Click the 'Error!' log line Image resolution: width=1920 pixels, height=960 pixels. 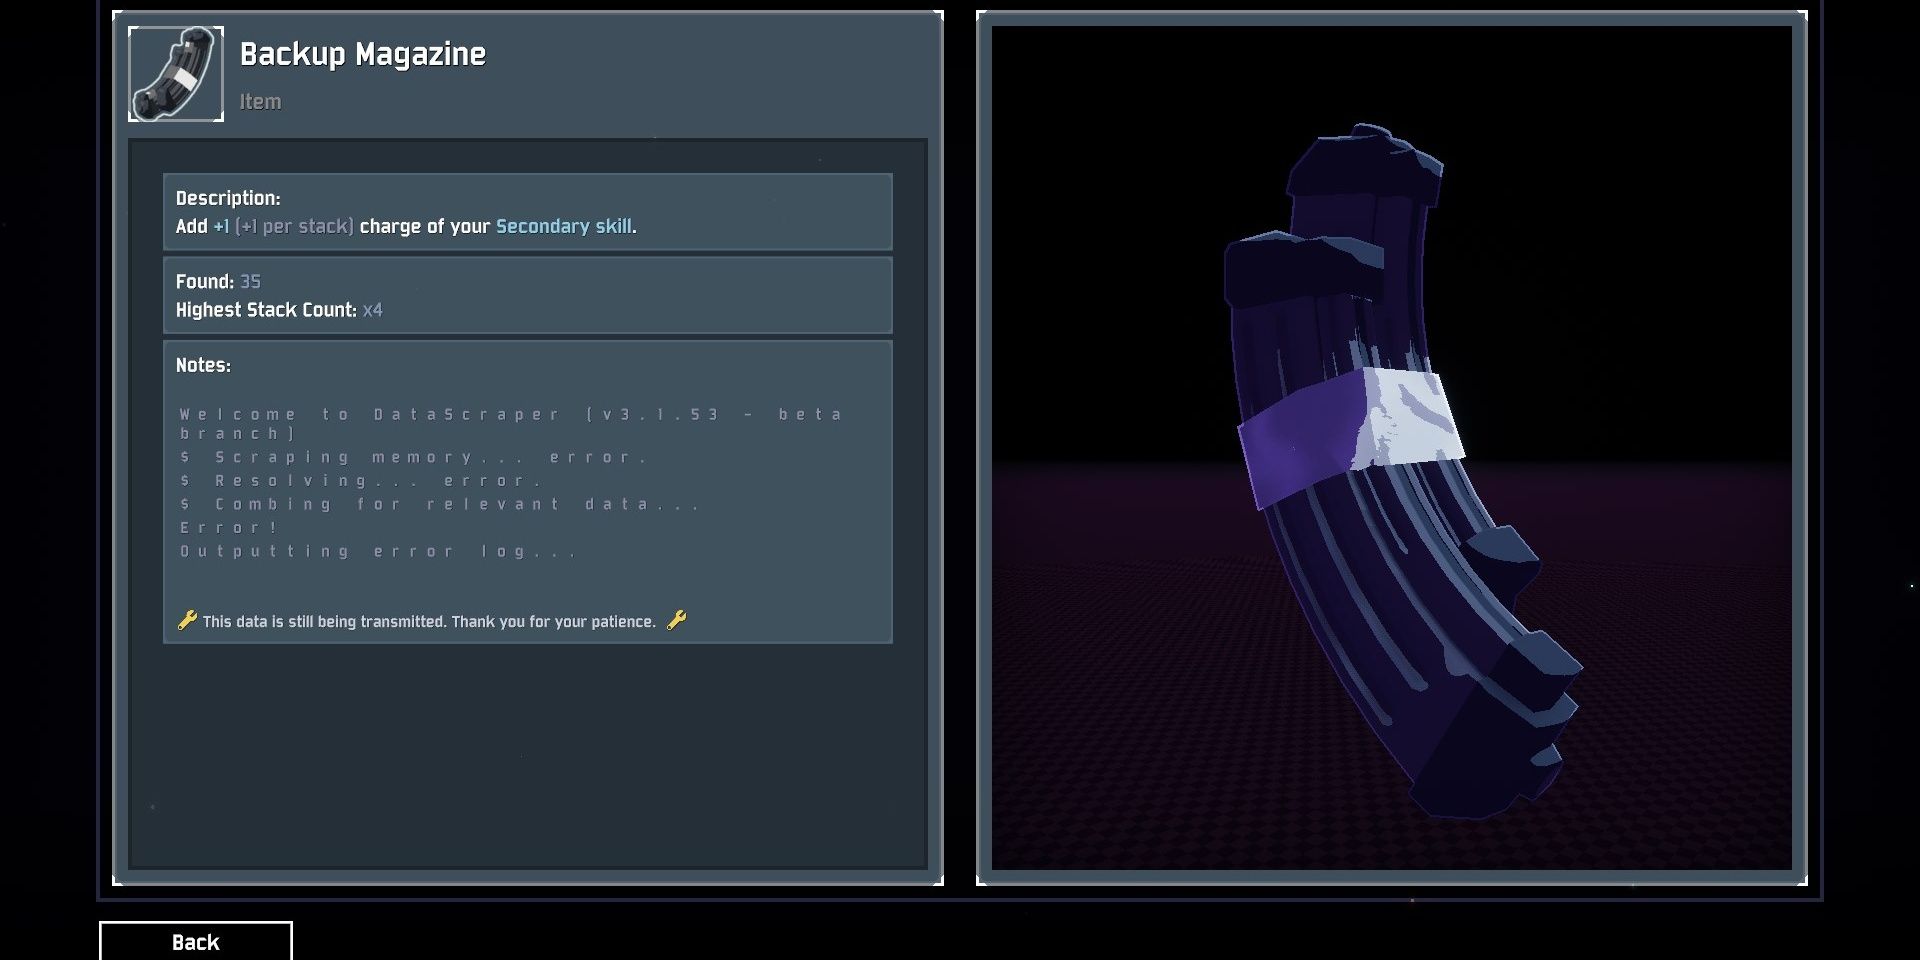pos(229,527)
